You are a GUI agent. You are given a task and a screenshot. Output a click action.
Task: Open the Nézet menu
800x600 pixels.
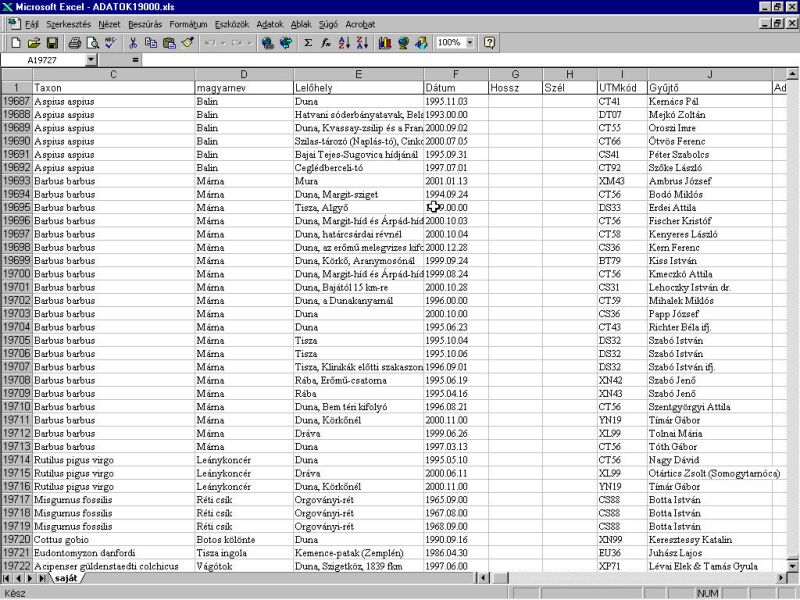109,24
